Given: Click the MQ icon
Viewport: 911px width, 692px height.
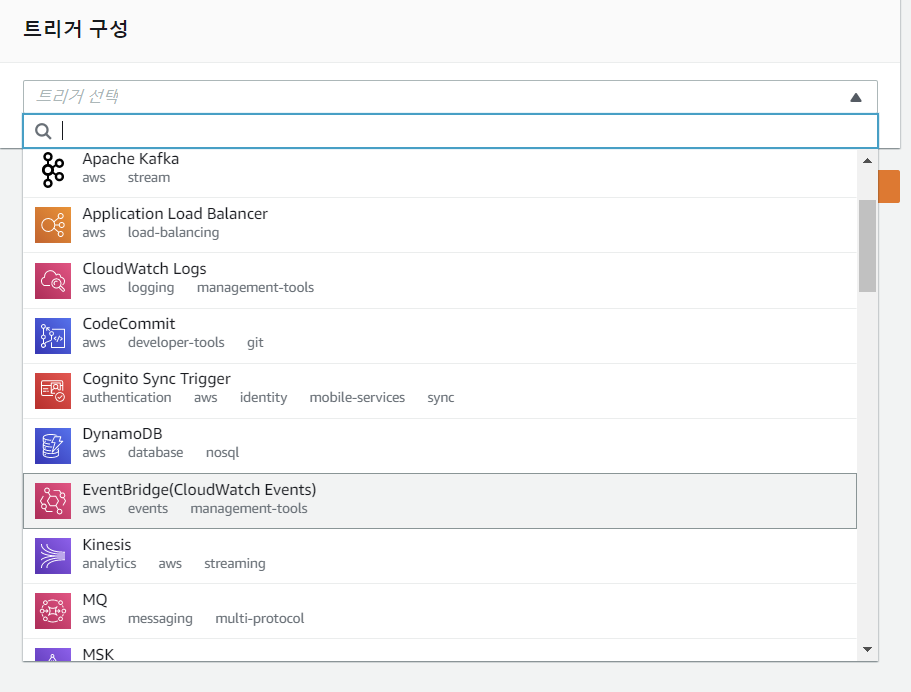Looking at the screenshot, I should click(53, 611).
